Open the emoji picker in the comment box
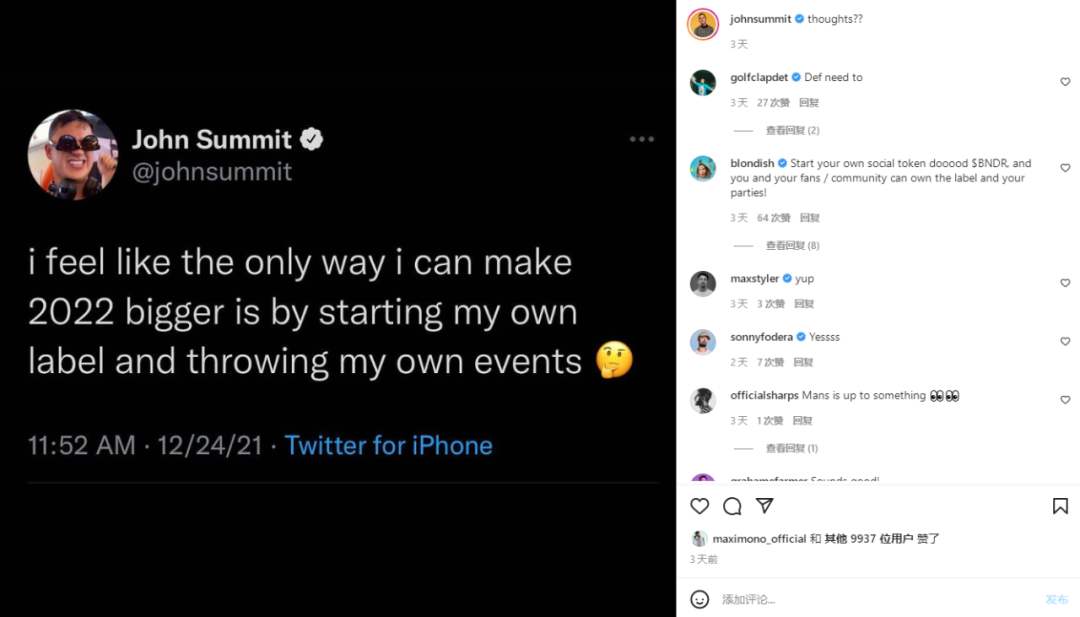This screenshot has height=617, width=1080. [x=700, y=599]
